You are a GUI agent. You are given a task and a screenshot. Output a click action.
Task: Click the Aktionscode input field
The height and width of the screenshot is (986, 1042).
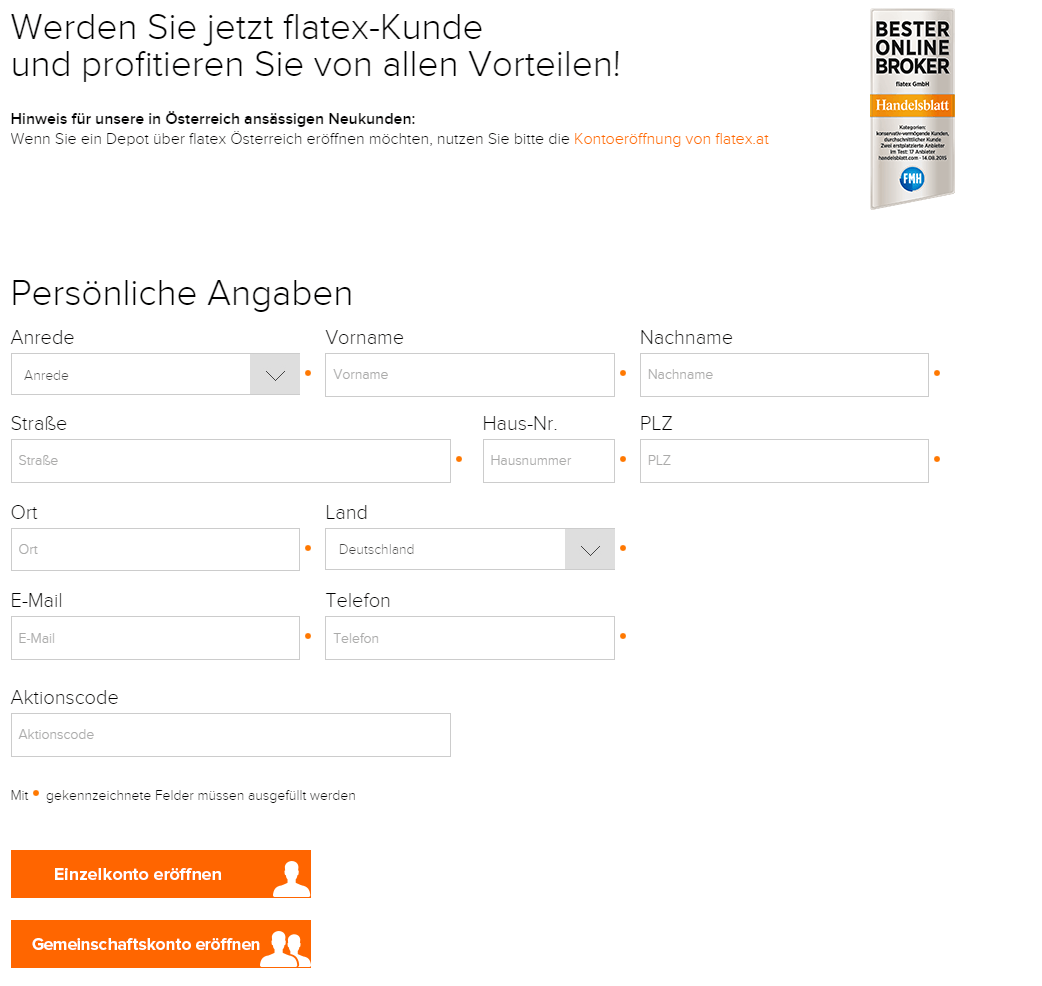click(231, 735)
